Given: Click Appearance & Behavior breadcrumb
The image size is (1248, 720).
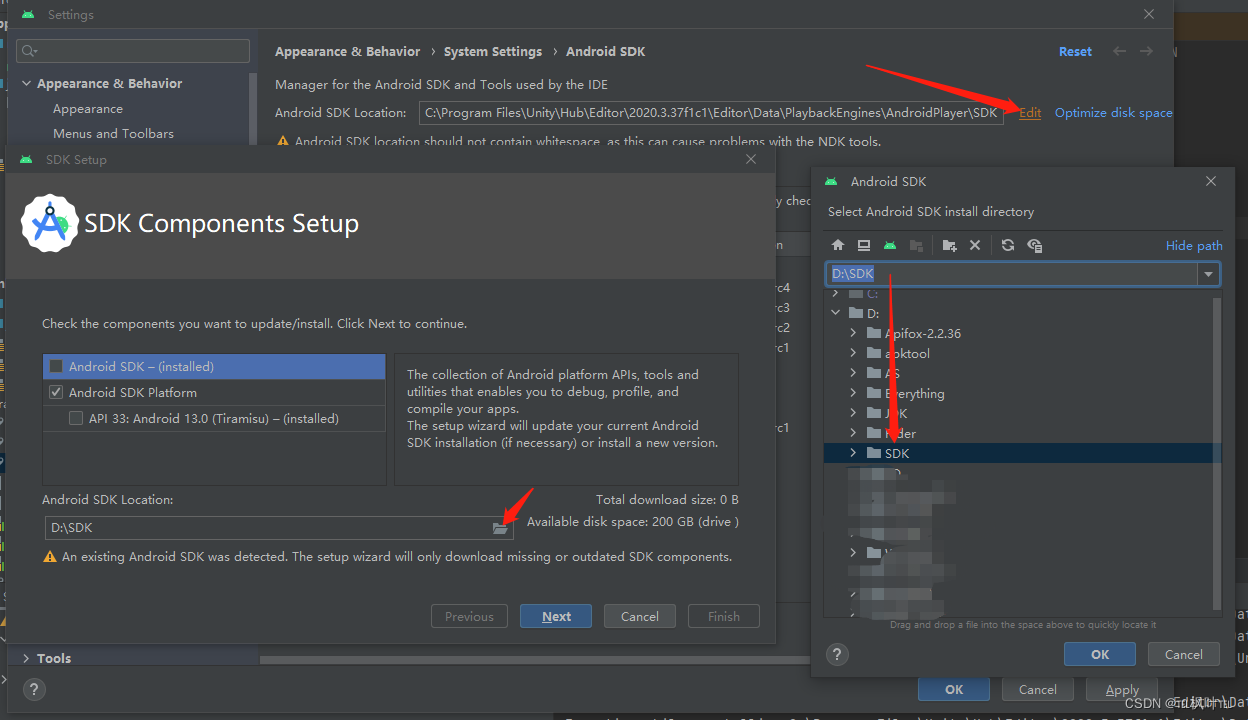Looking at the screenshot, I should pos(348,51).
